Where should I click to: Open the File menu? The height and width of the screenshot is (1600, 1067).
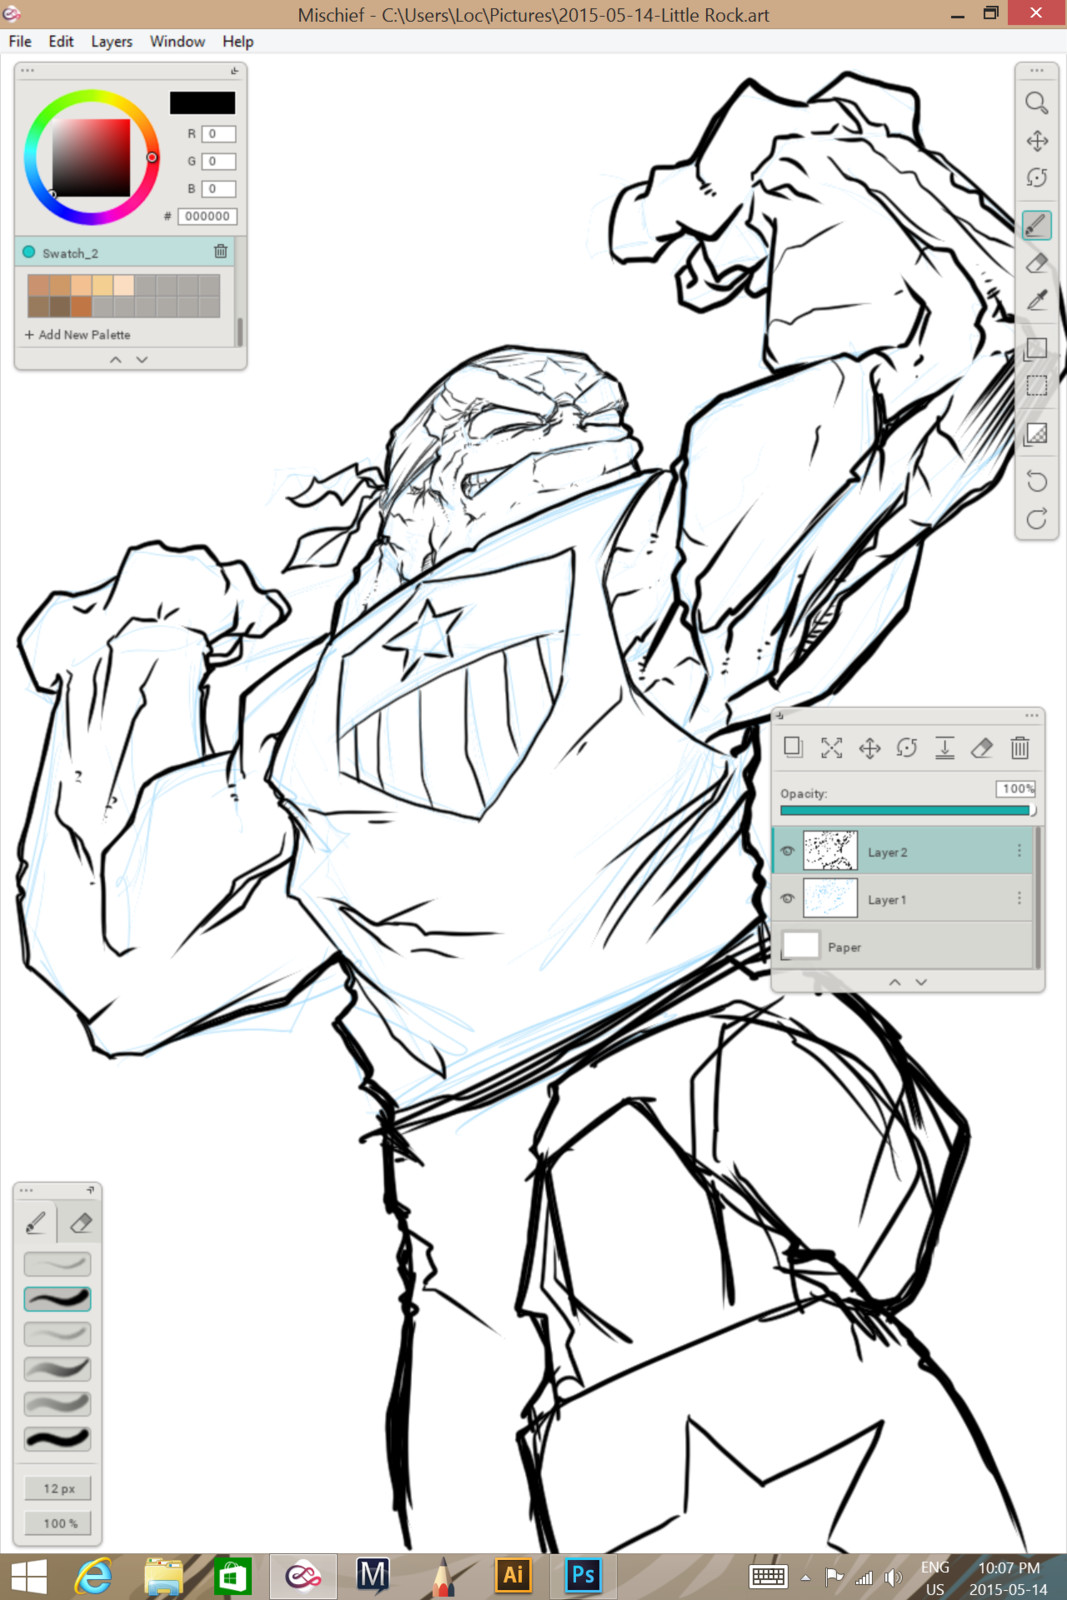pos(20,41)
